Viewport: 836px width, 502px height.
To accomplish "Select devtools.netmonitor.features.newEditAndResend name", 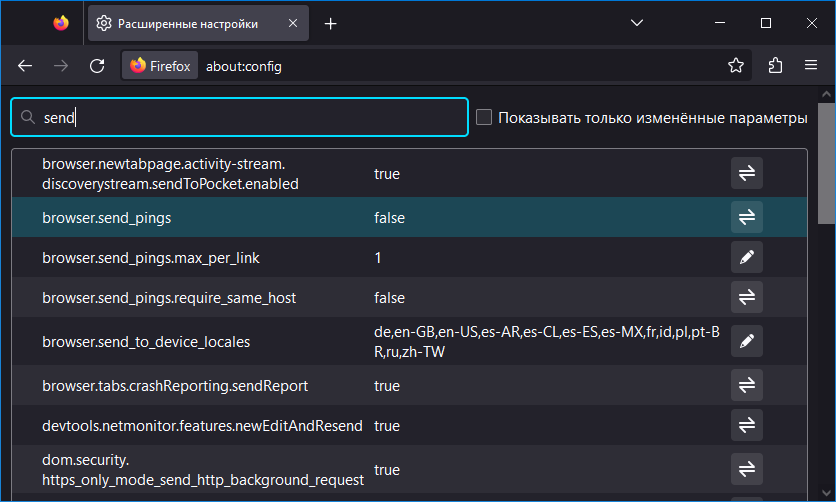I will pyautogui.click(x=202, y=426).
